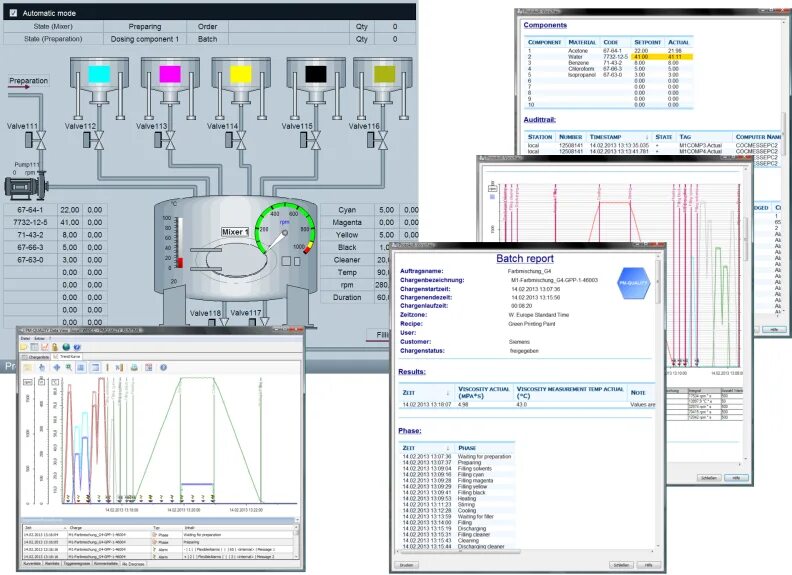This screenshot has width=792, height=575.
Task: Select highlighted Water row in Components table
Action: (x=609, y=57)
